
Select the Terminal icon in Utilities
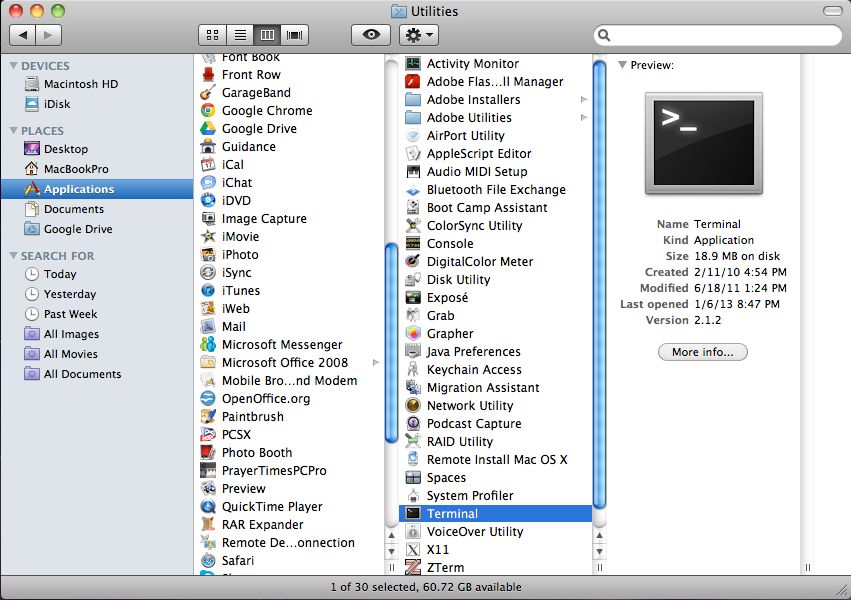pos(413,513)
